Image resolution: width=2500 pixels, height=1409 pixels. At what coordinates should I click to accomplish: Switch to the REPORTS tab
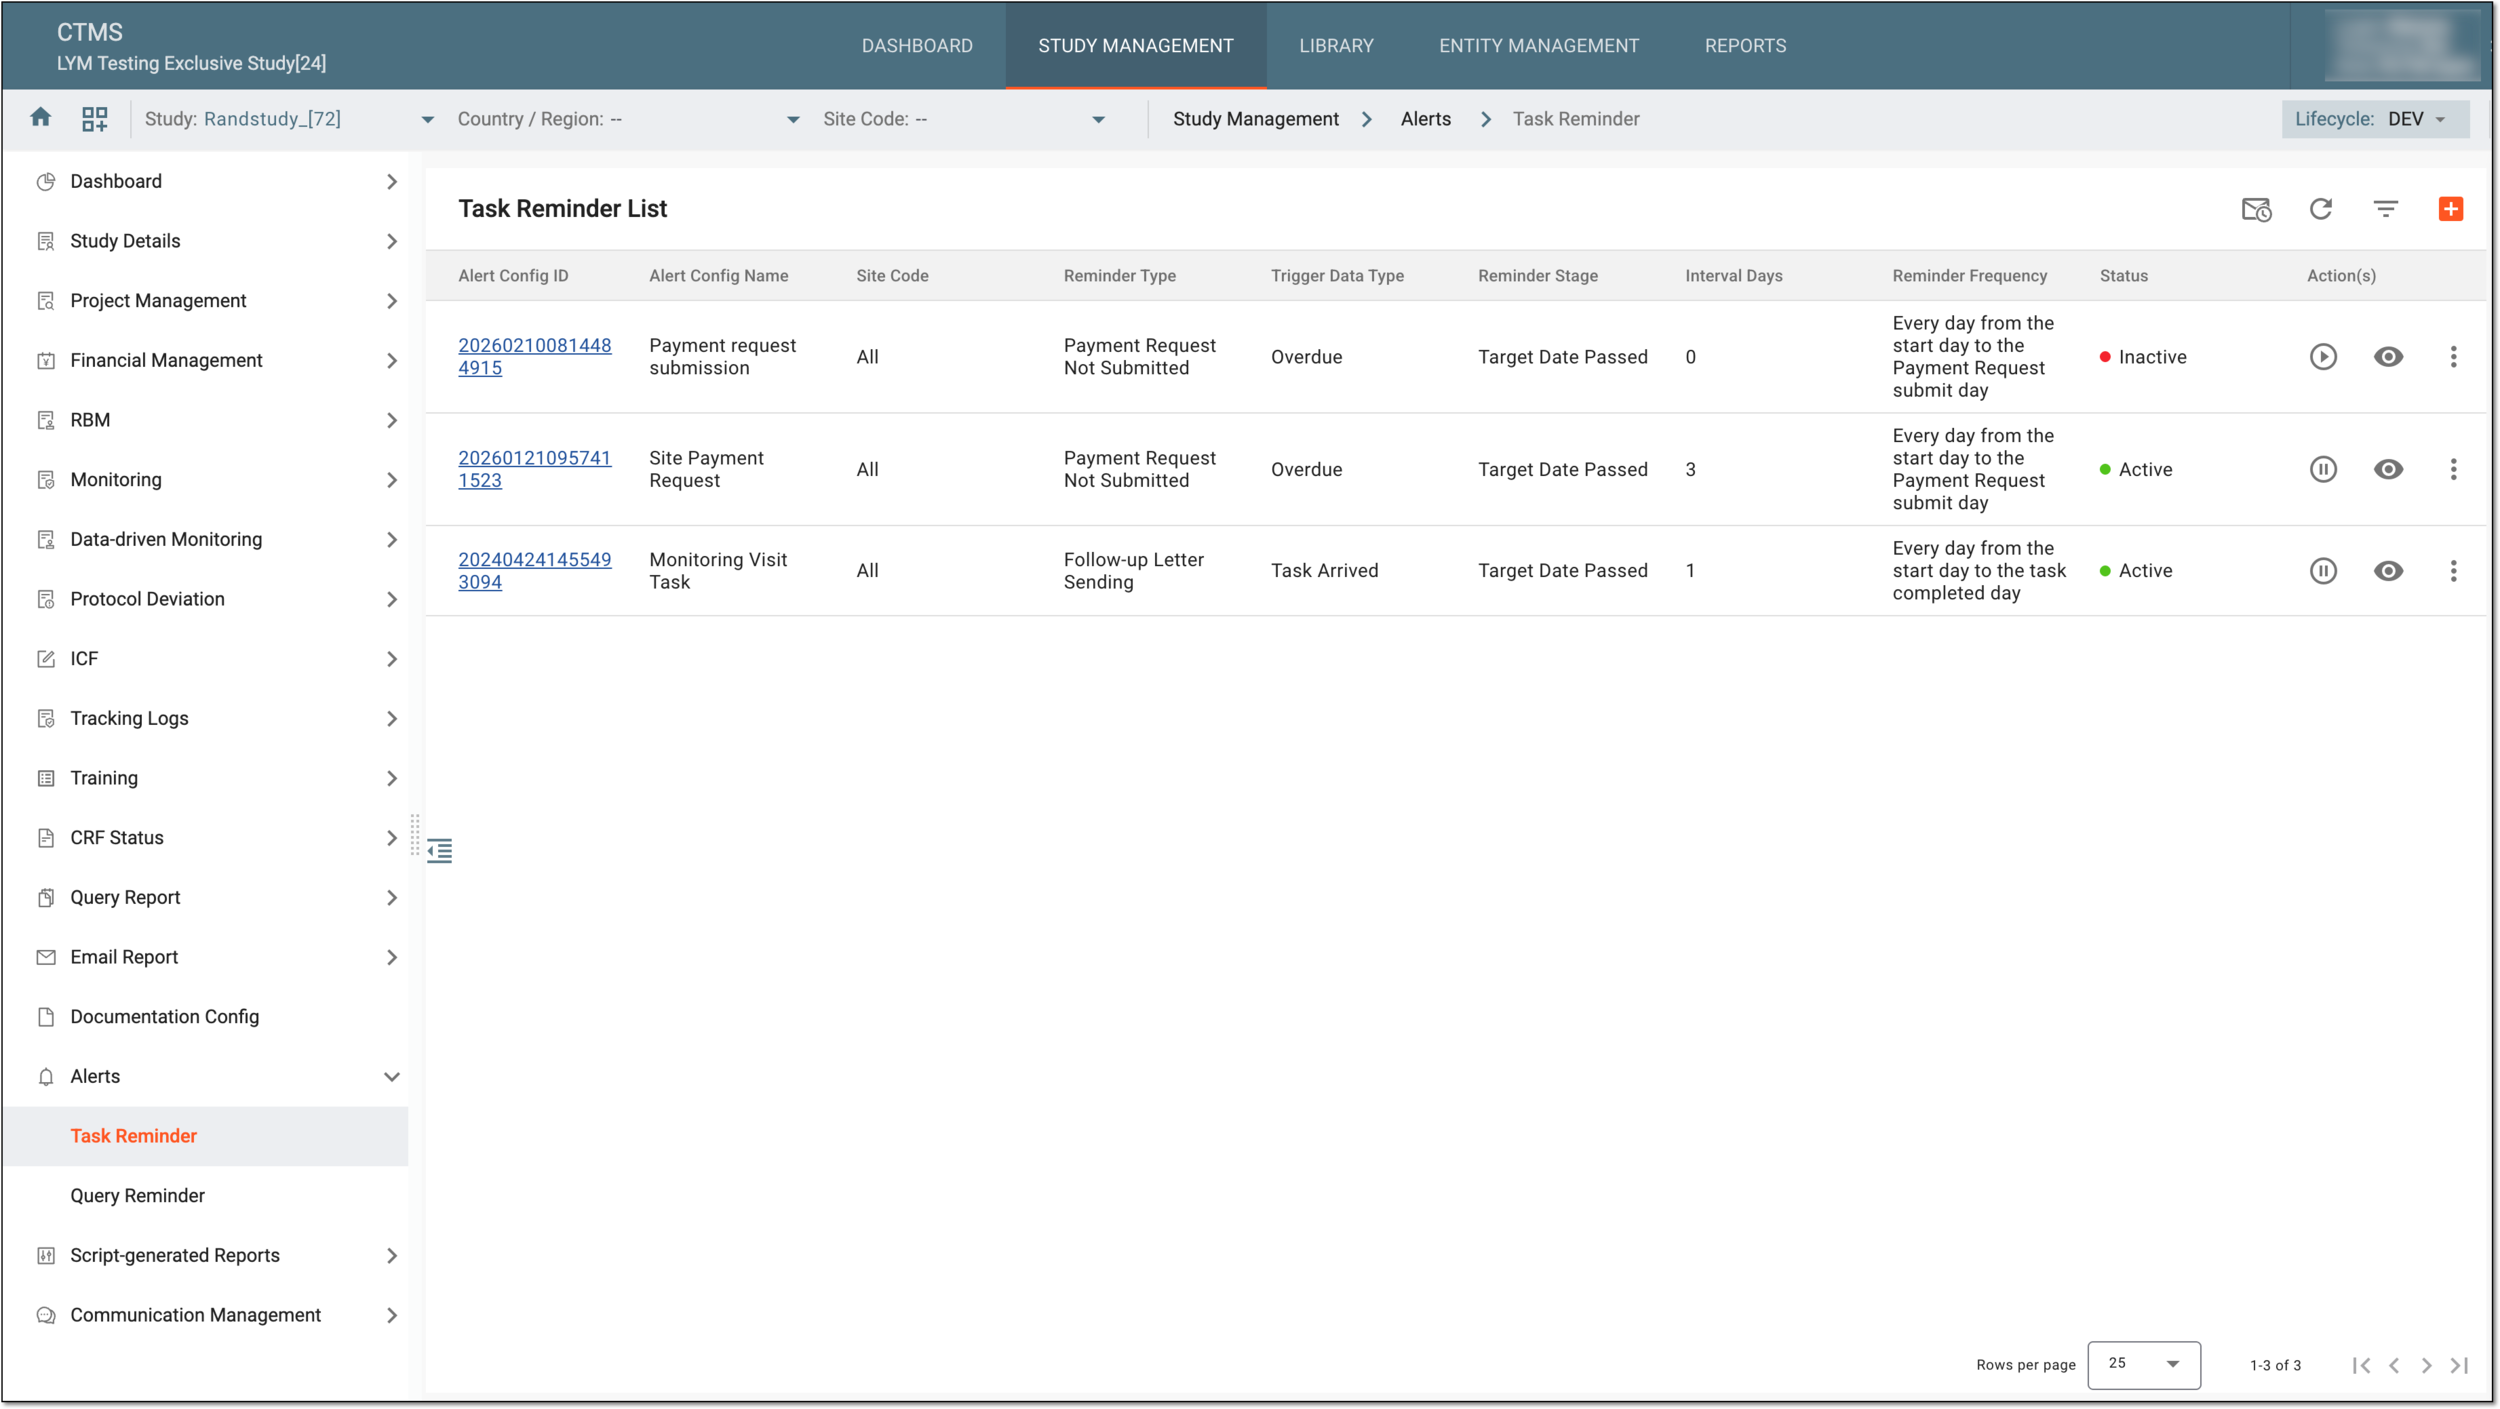[1745, 46]
